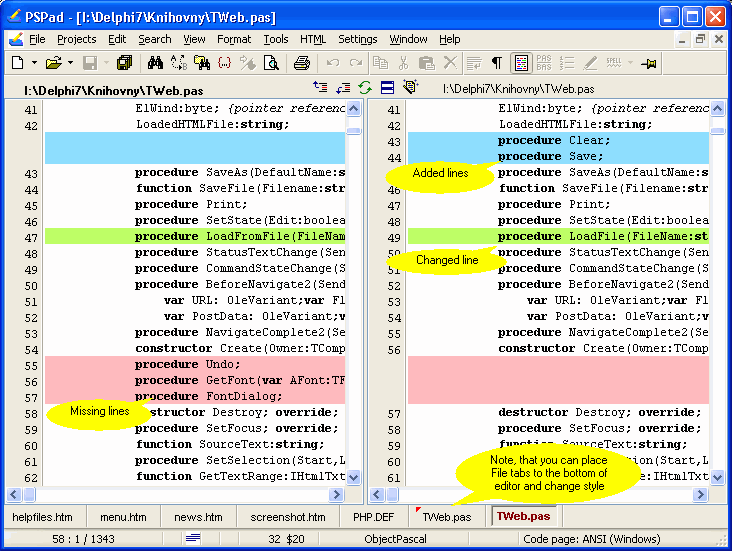Screen dimensions: 732x551
Task: Jump to previous difference arrow icon
Action: click(x=321, y=88)
